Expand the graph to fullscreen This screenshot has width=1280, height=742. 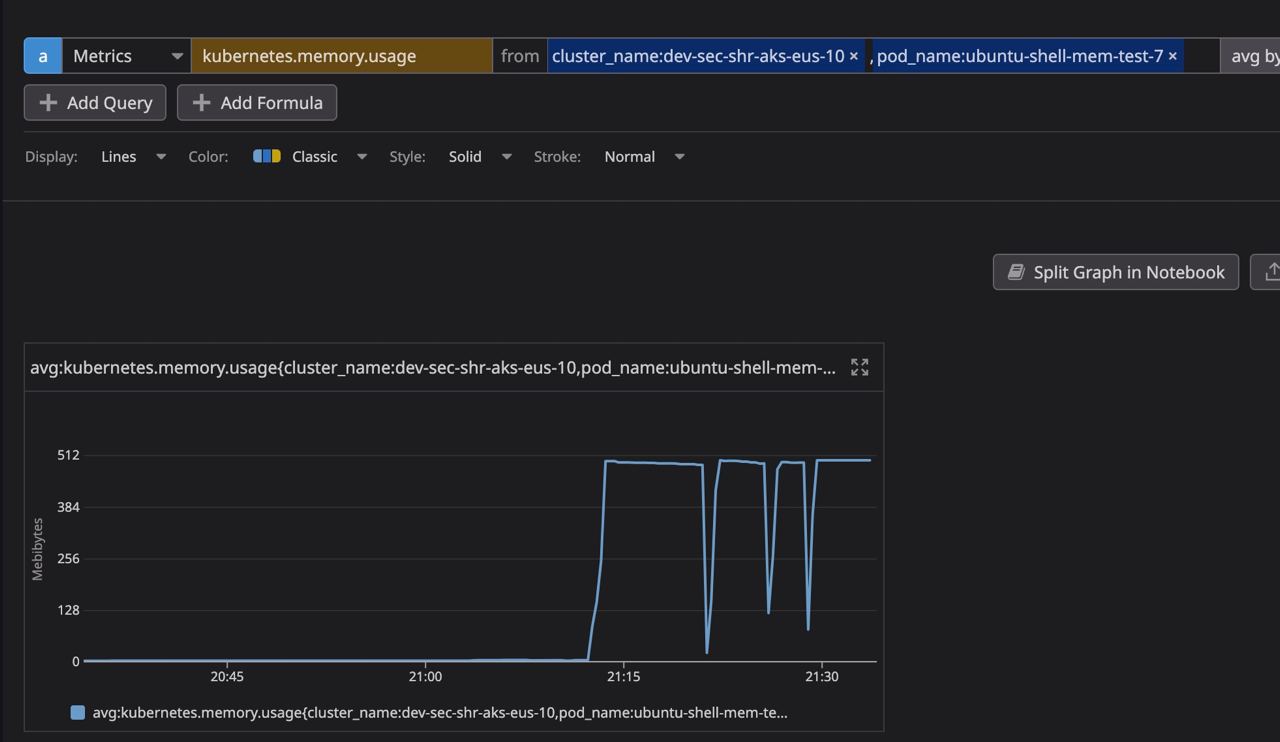coord(859,367)
